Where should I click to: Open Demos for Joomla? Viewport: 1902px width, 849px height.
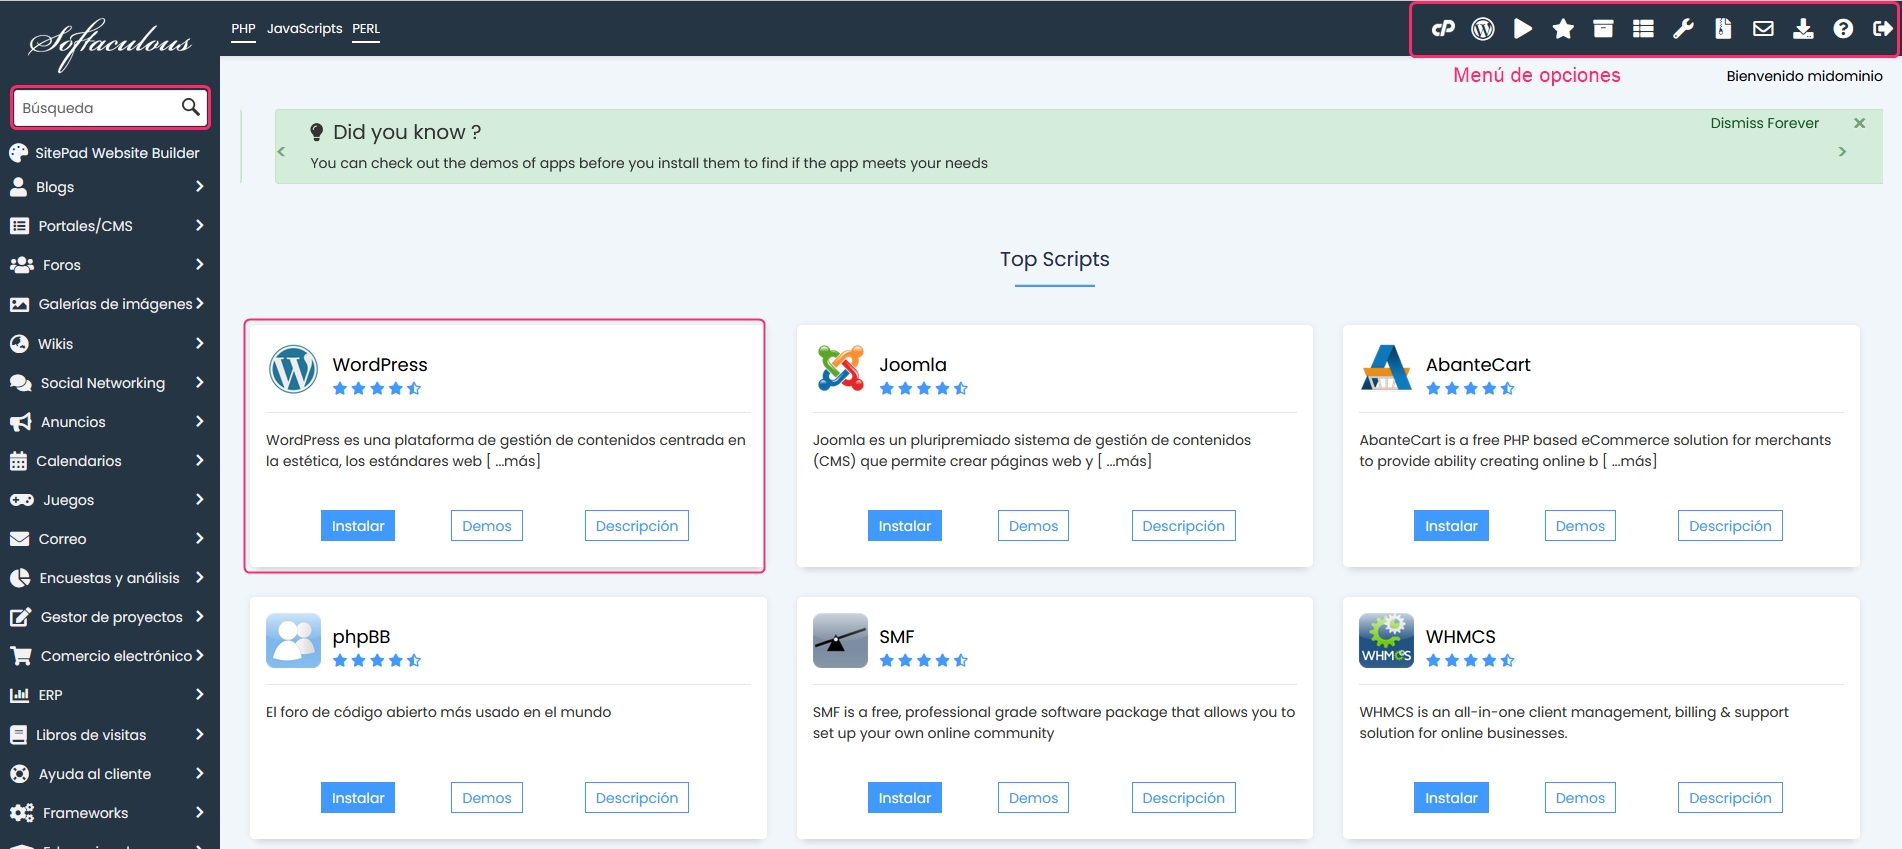point(1033,526)
